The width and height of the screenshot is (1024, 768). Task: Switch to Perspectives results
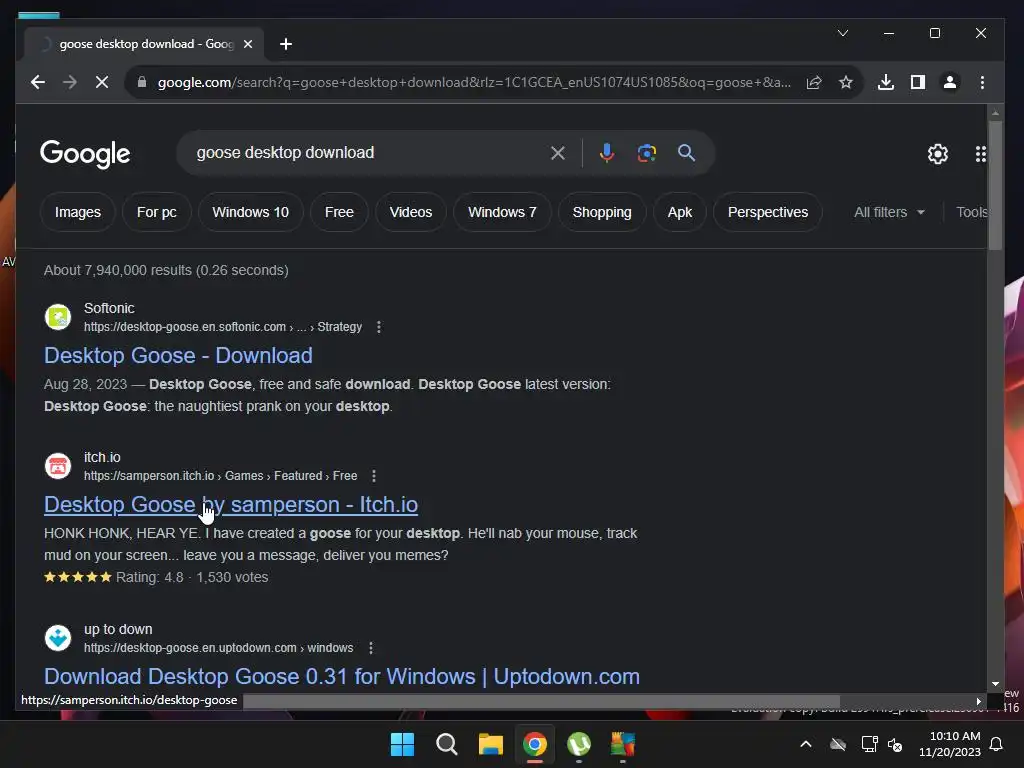click(x=768, y=212)
